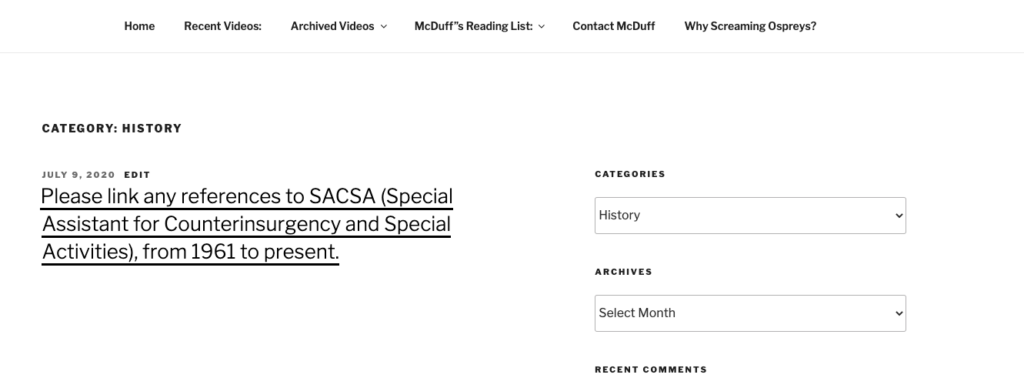Click the arrow of the History select box
Image resolution: width=1024 pixels, height=388 pixels.
point(899,216)
